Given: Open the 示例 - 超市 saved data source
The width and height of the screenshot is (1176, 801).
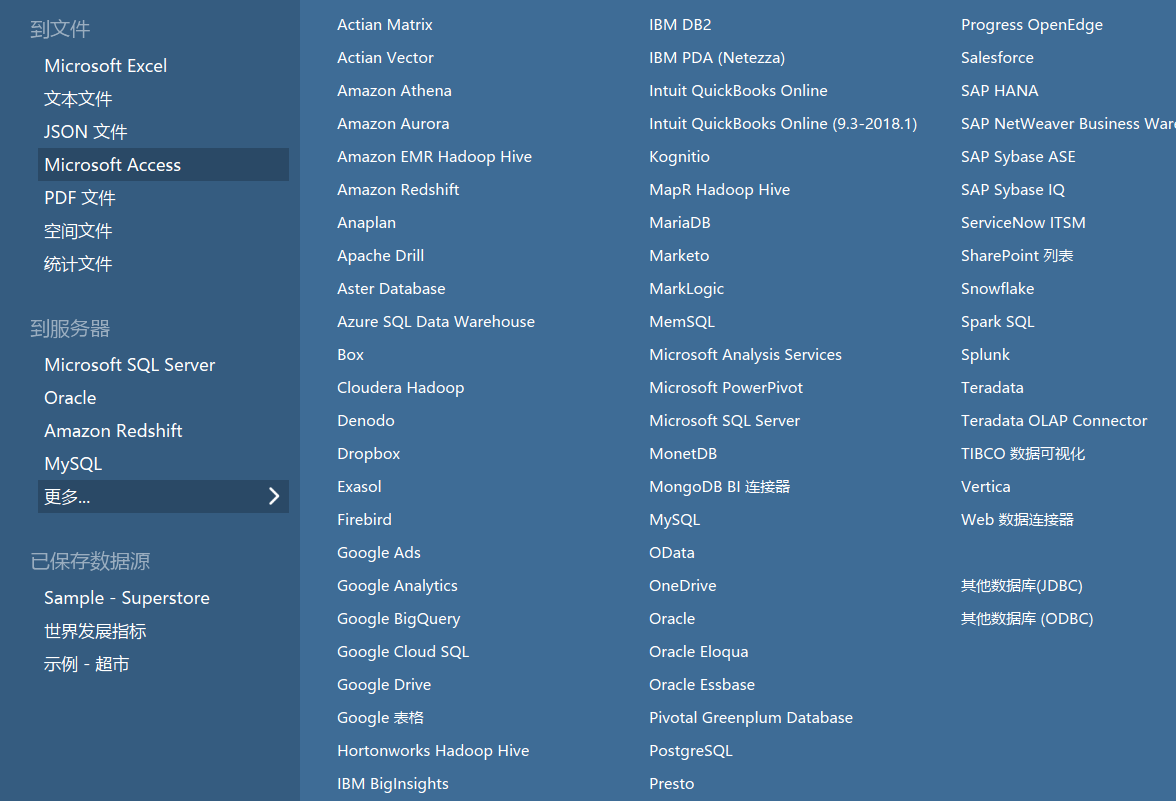Looking at the screenshot, I should 86,664.
